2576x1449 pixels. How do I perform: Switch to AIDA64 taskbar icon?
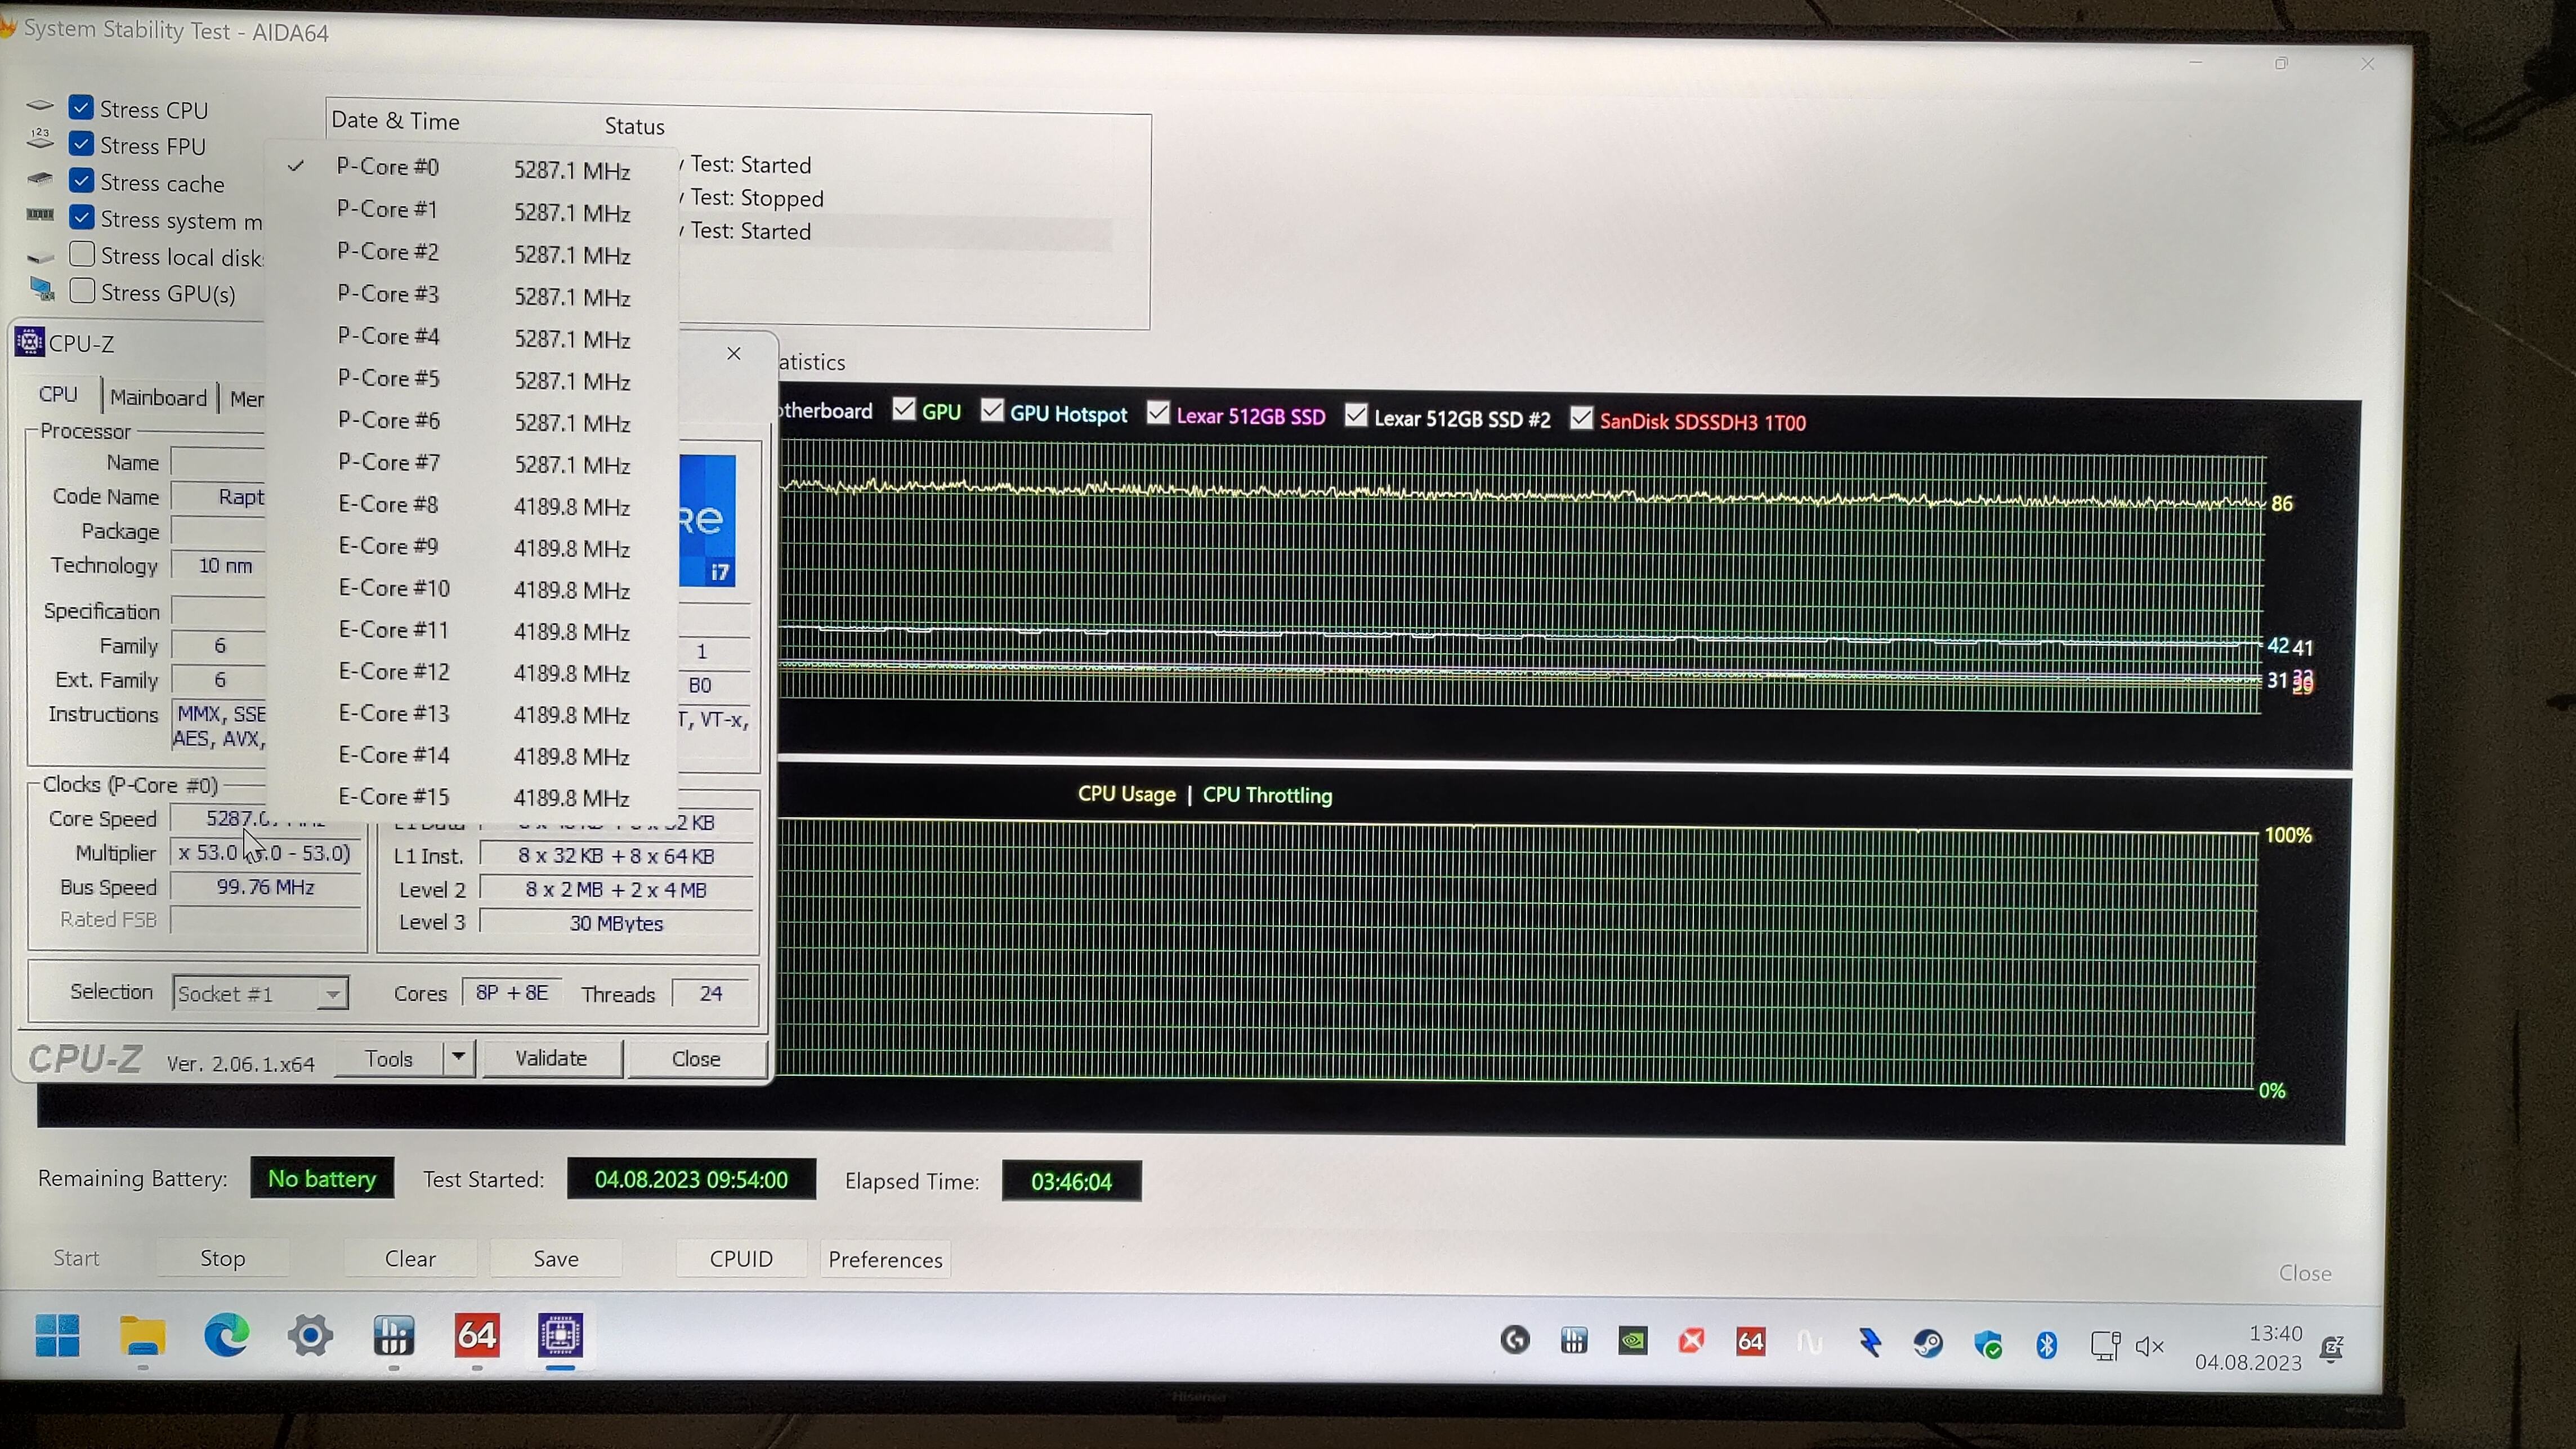476,1336
